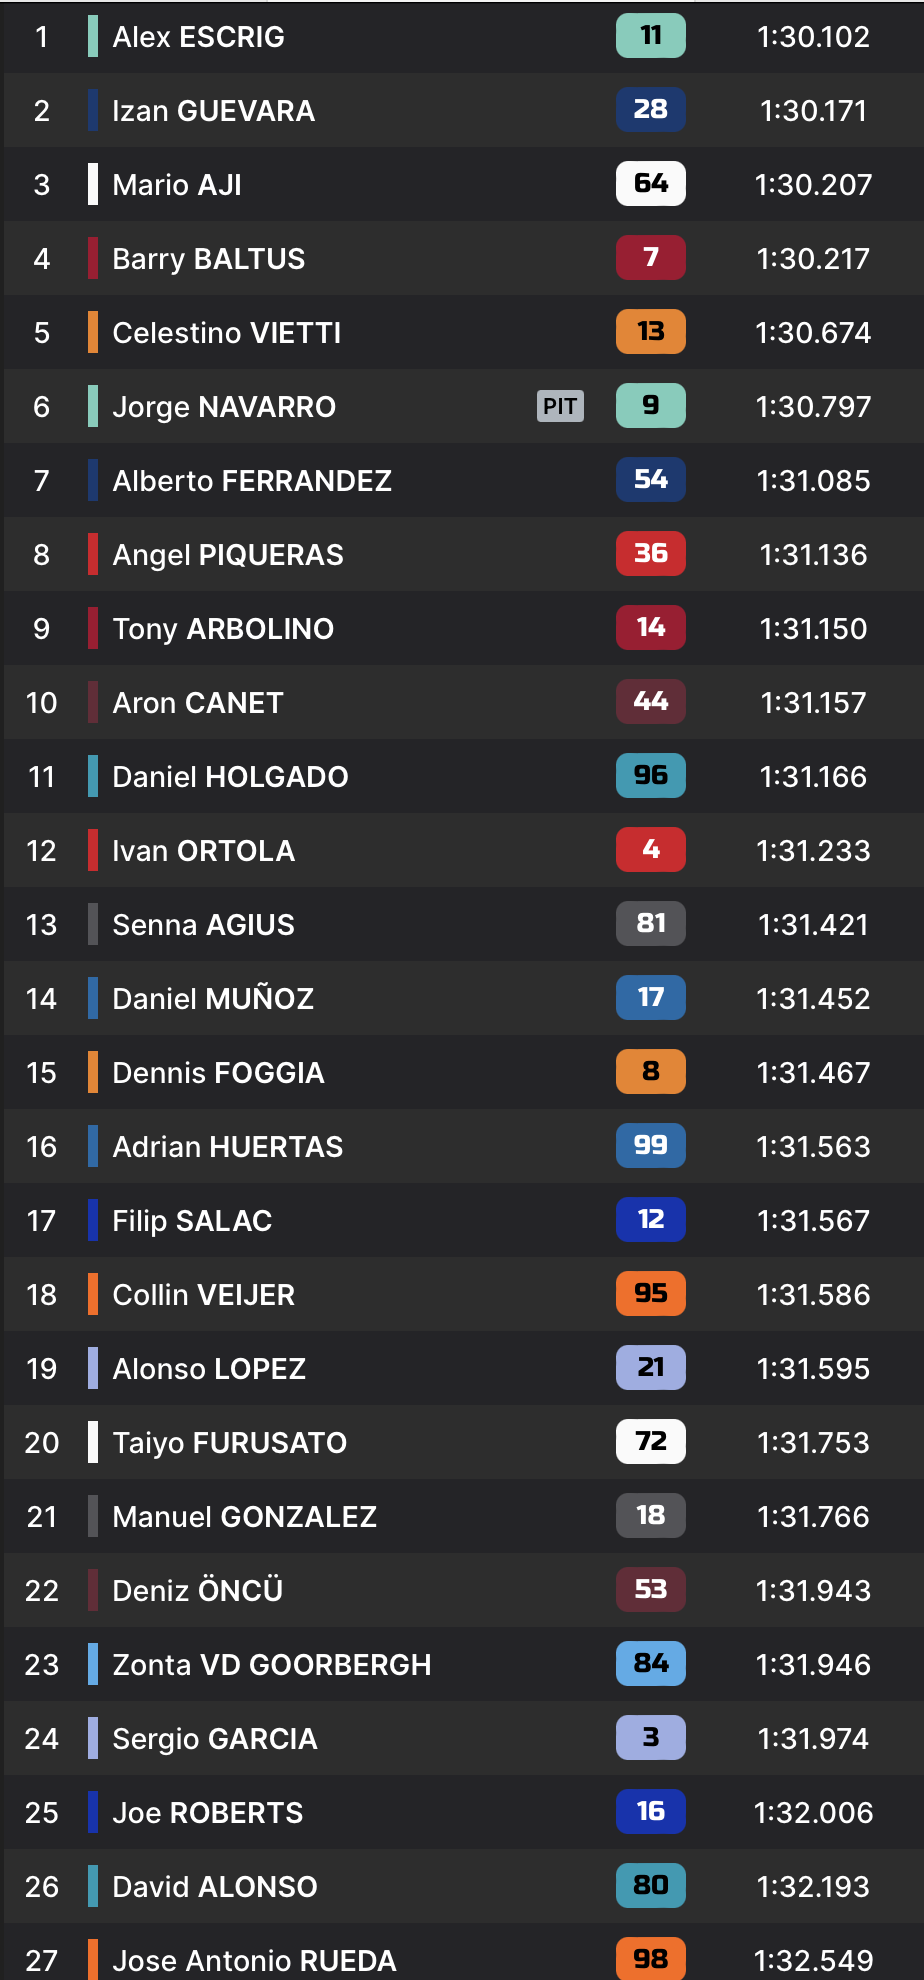Click the red team color bar beside Ivan Ortola
Screen dimensions: 924x1980
pyautogui.click(x=93, y=850)
